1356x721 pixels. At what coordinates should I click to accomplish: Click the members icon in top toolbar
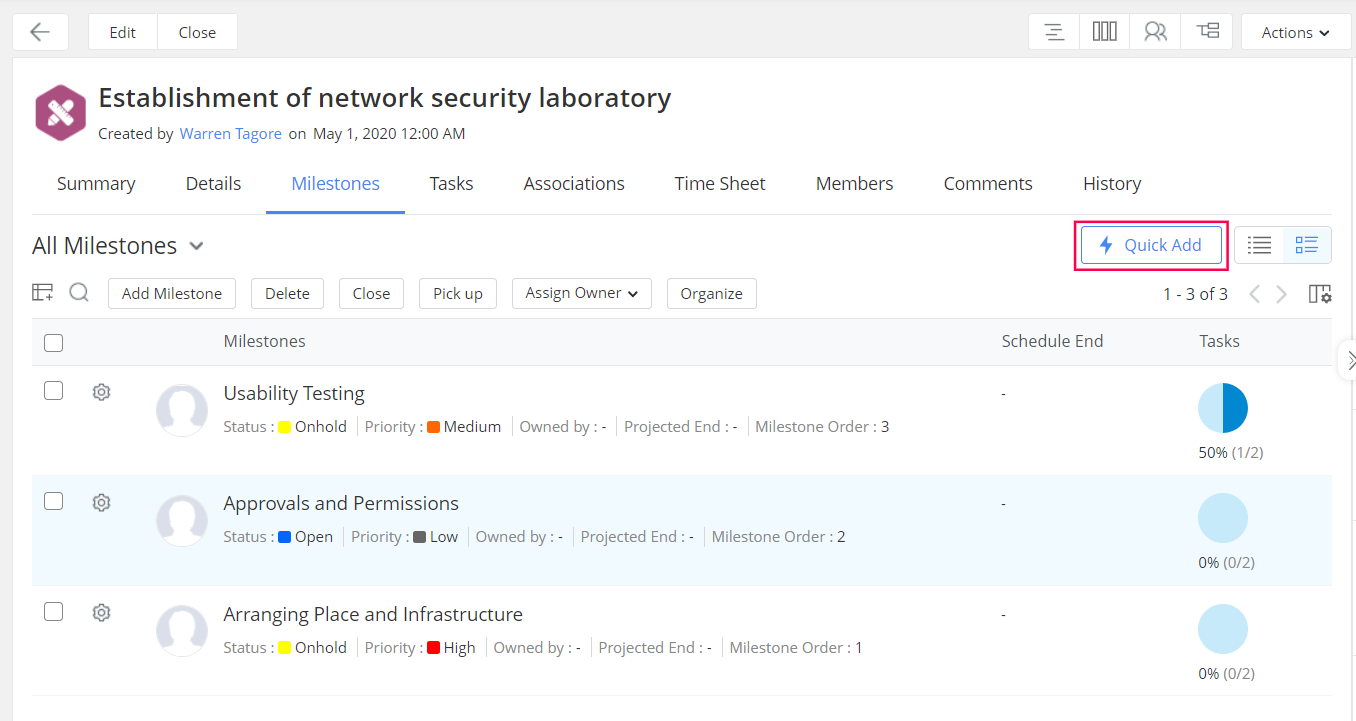(x=1155, y=32)
